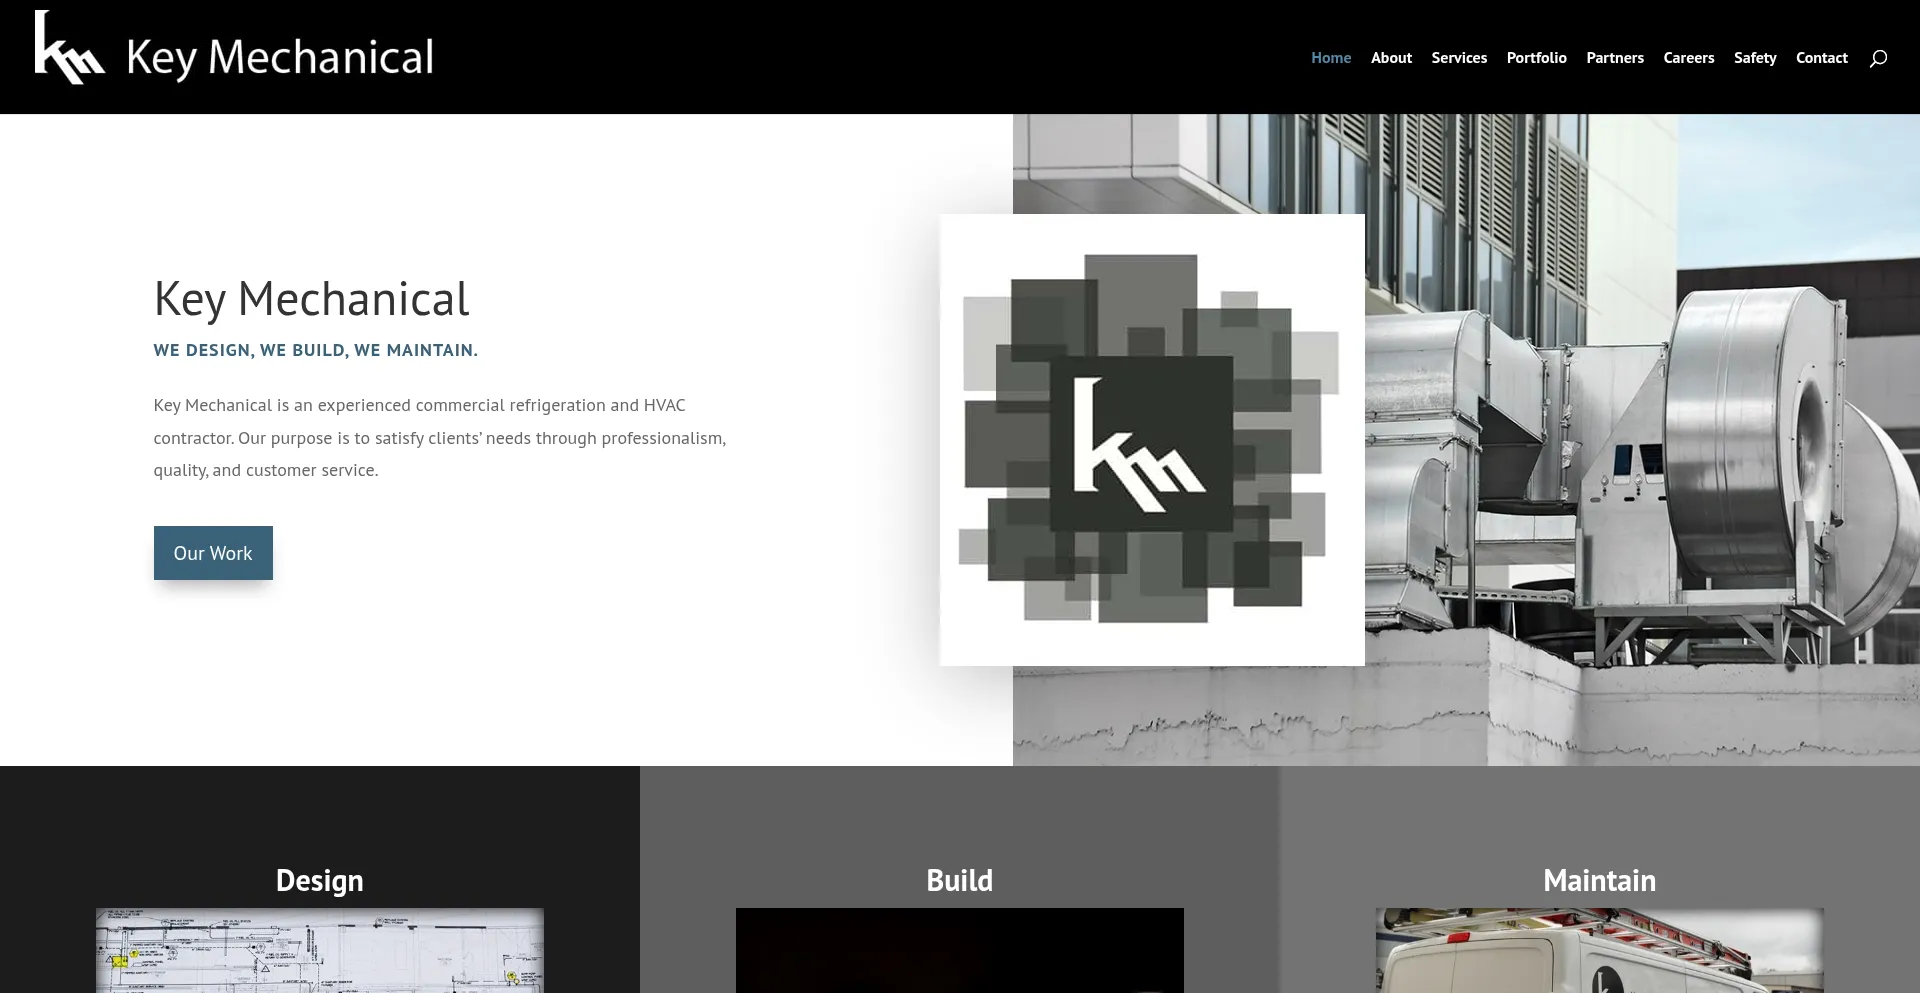
Task: Click the Key Mechanical logo icon
Action: (68, 49)
